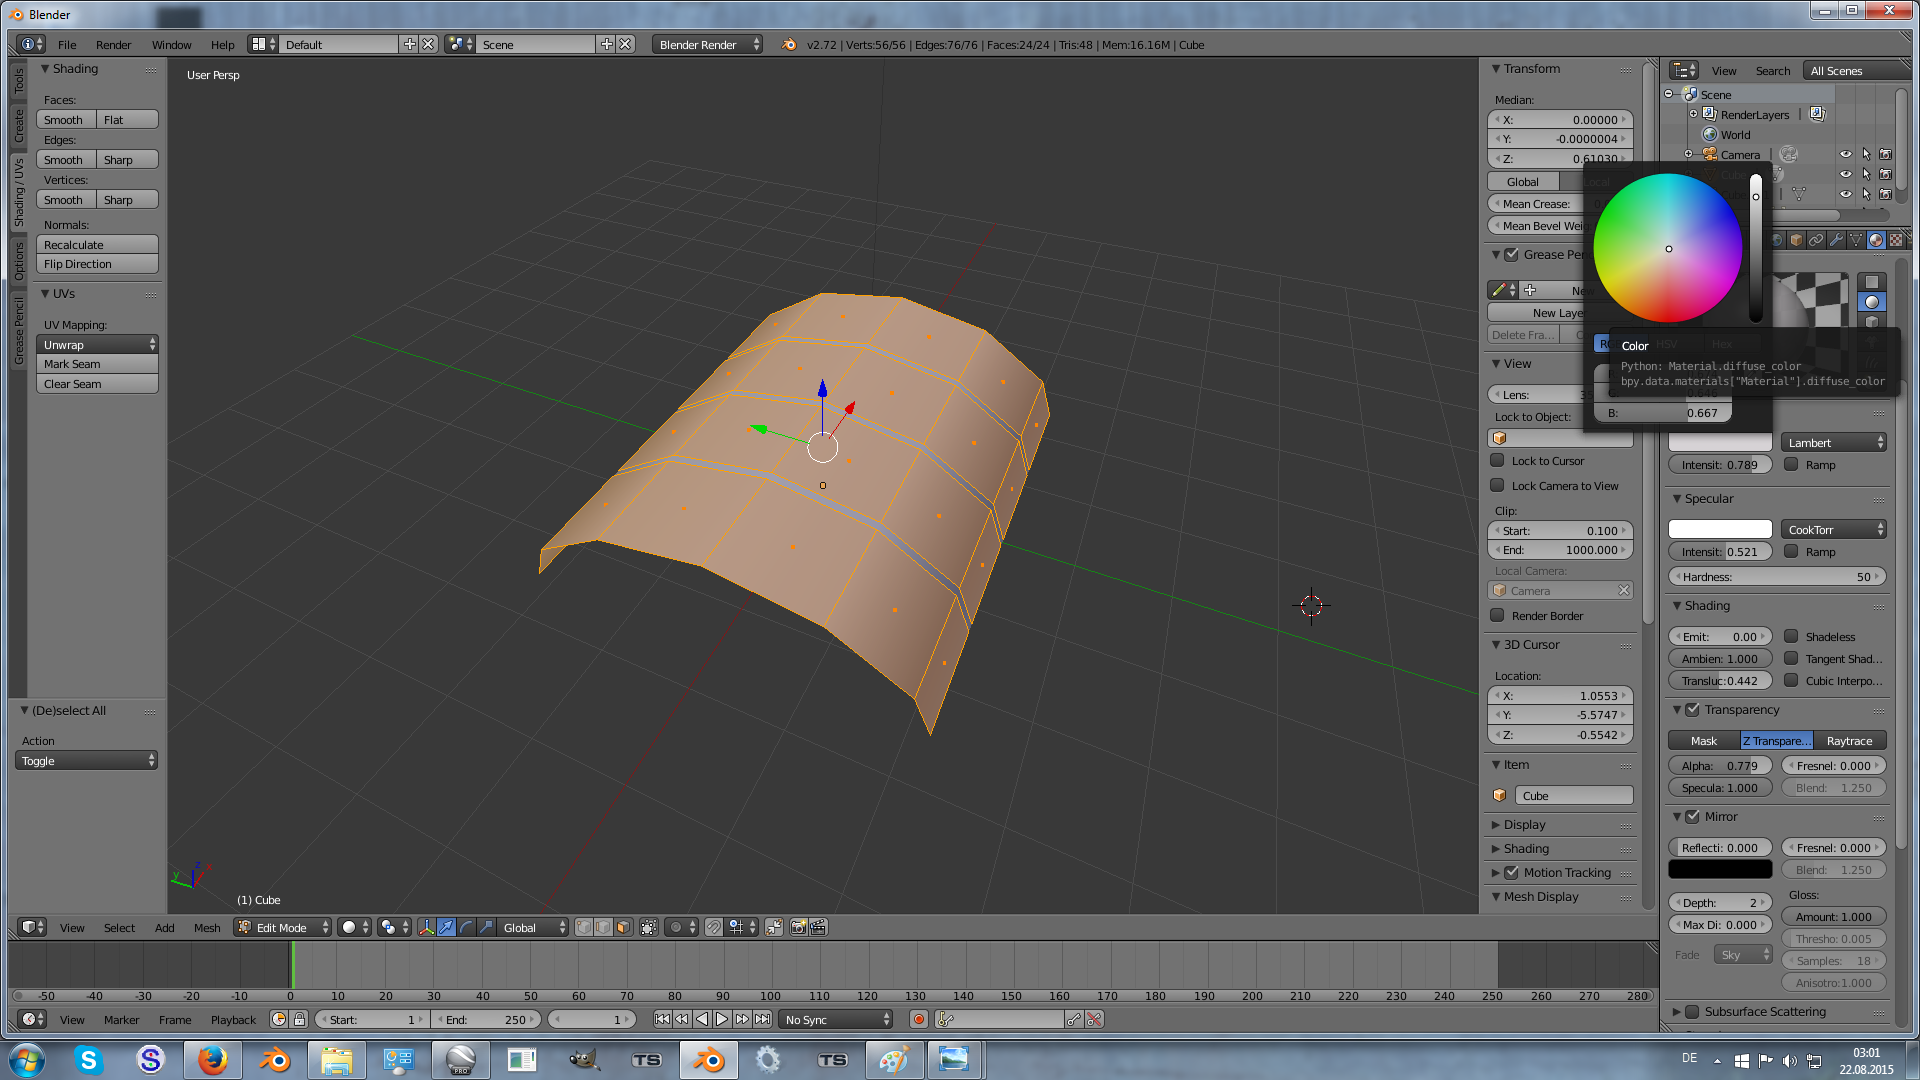1920x1080 pixels.
Task: Click the snap magnet icon
Action: click(713, 928)
